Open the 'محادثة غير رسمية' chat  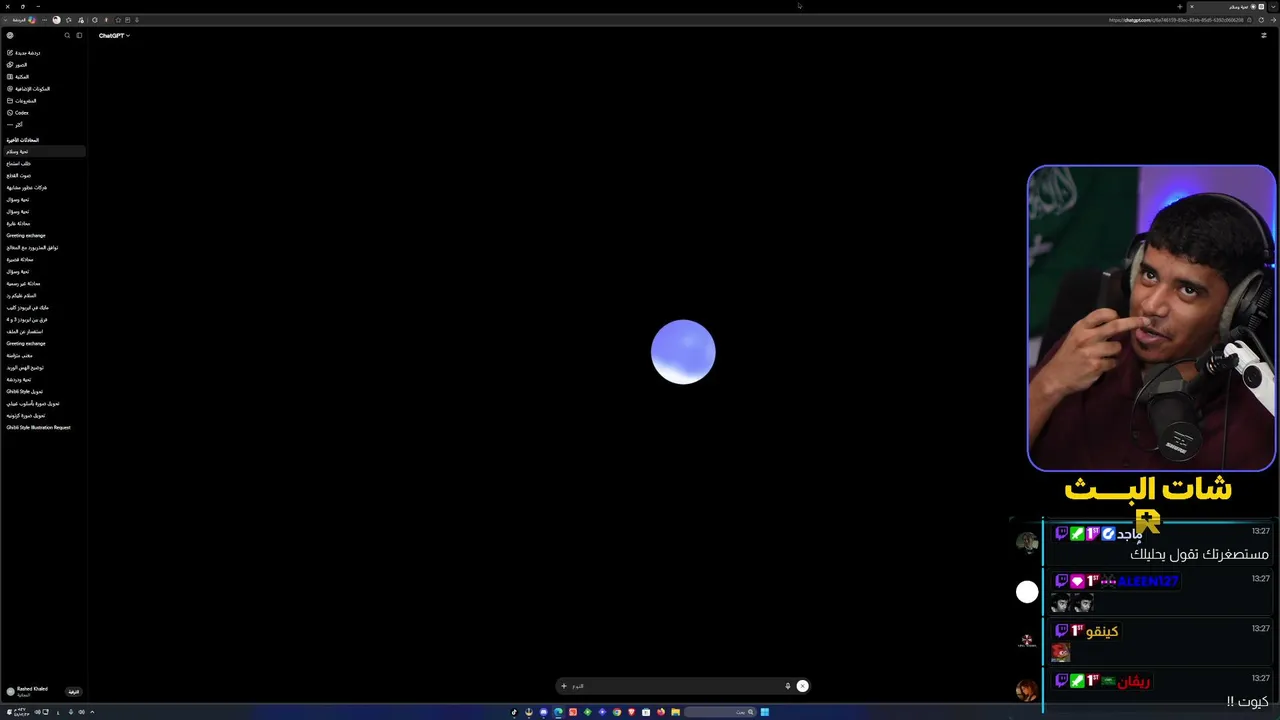click(24, 284)
